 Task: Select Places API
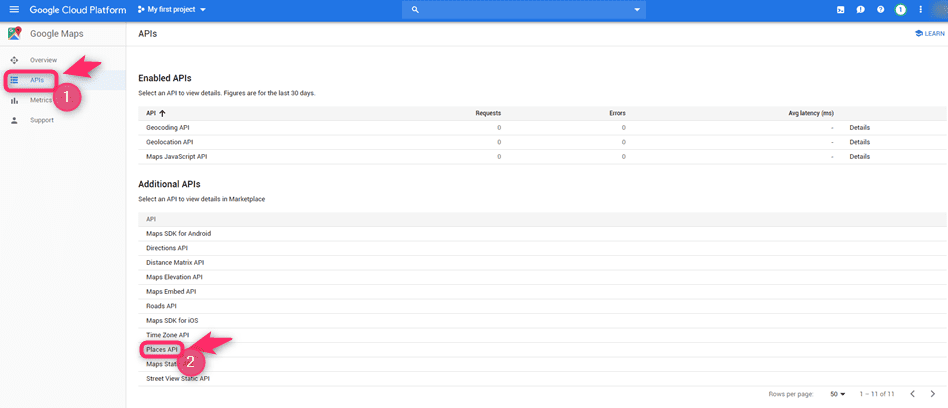(161, 349)
